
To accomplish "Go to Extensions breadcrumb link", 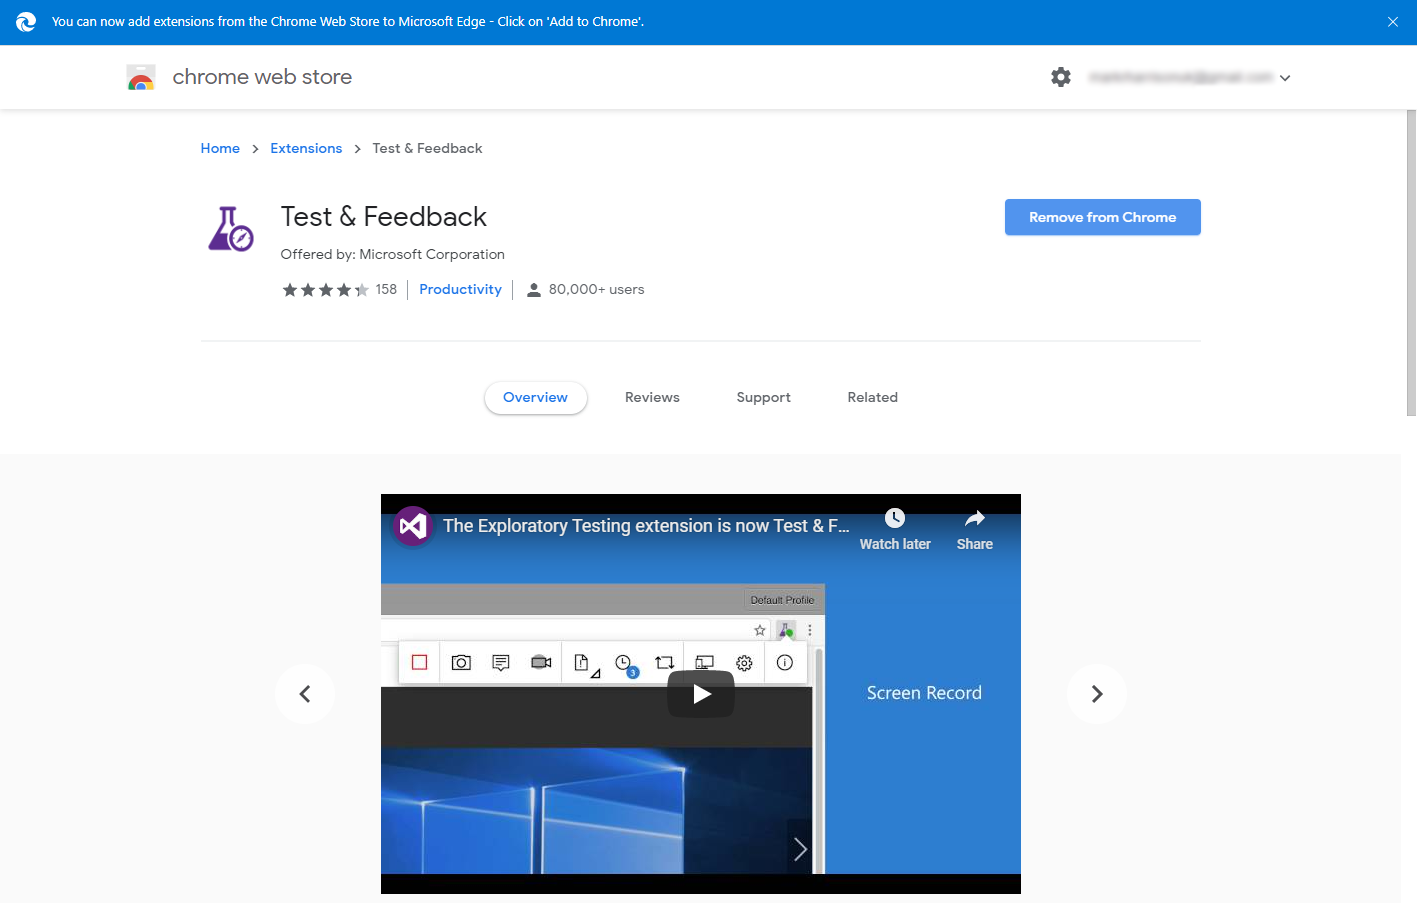I will click(306, 149).
